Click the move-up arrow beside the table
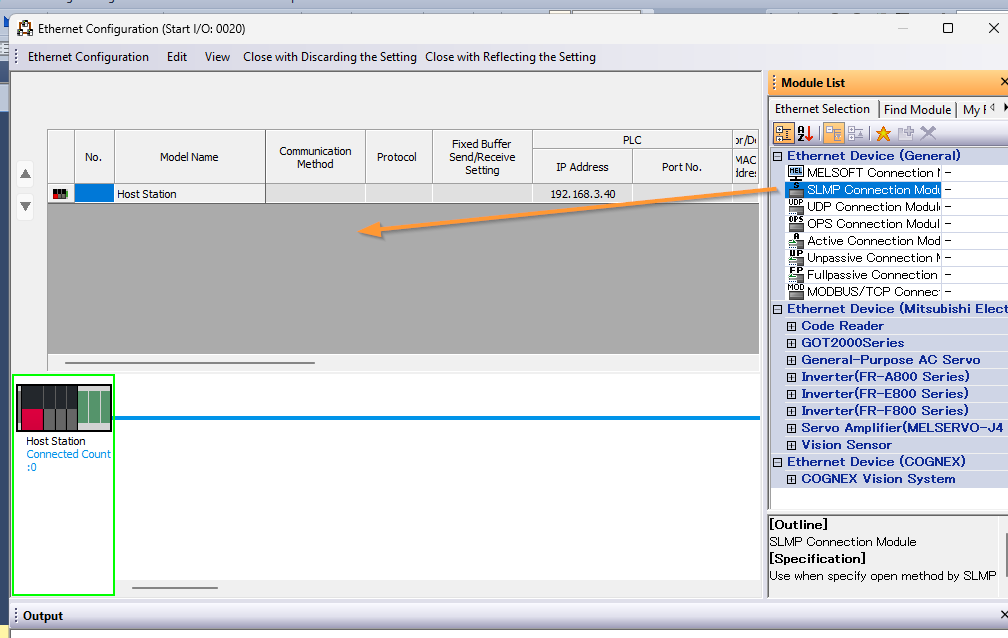Viewport: 1008px width, 638px height. click(26, 174)
